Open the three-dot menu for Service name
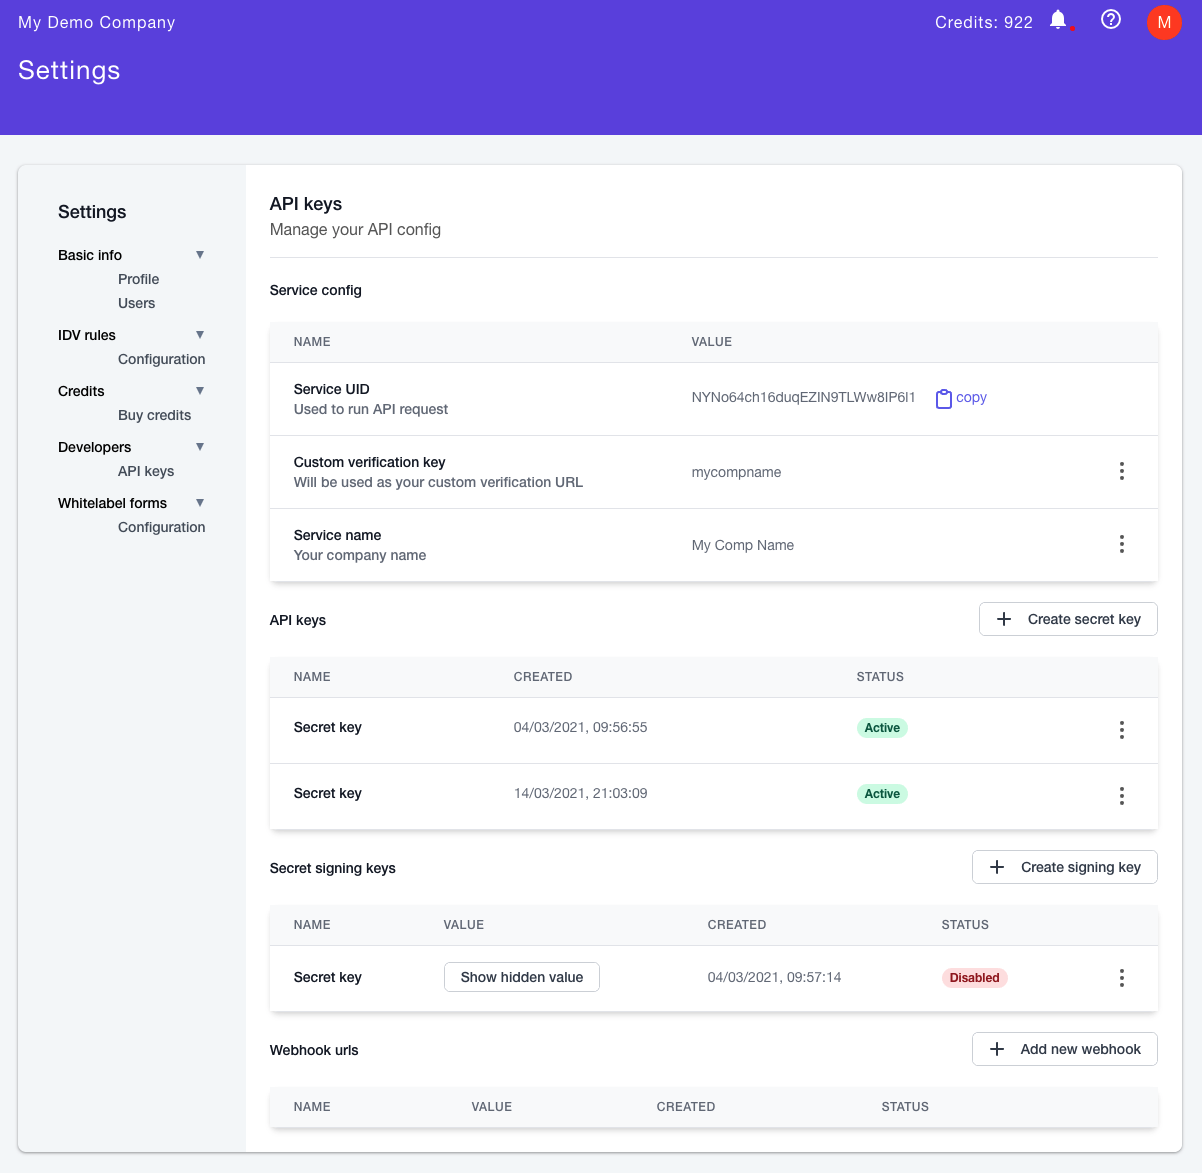 pos(1121,544)
